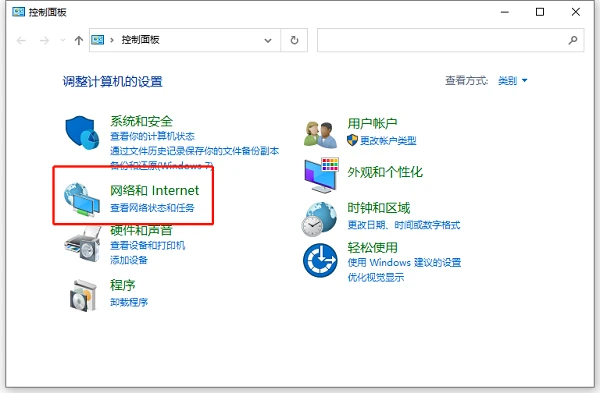Open 通过文件历史记录保存你的文件备份副本
The height and width of the screenshot is (393, 600).
[x=195, y=151]
